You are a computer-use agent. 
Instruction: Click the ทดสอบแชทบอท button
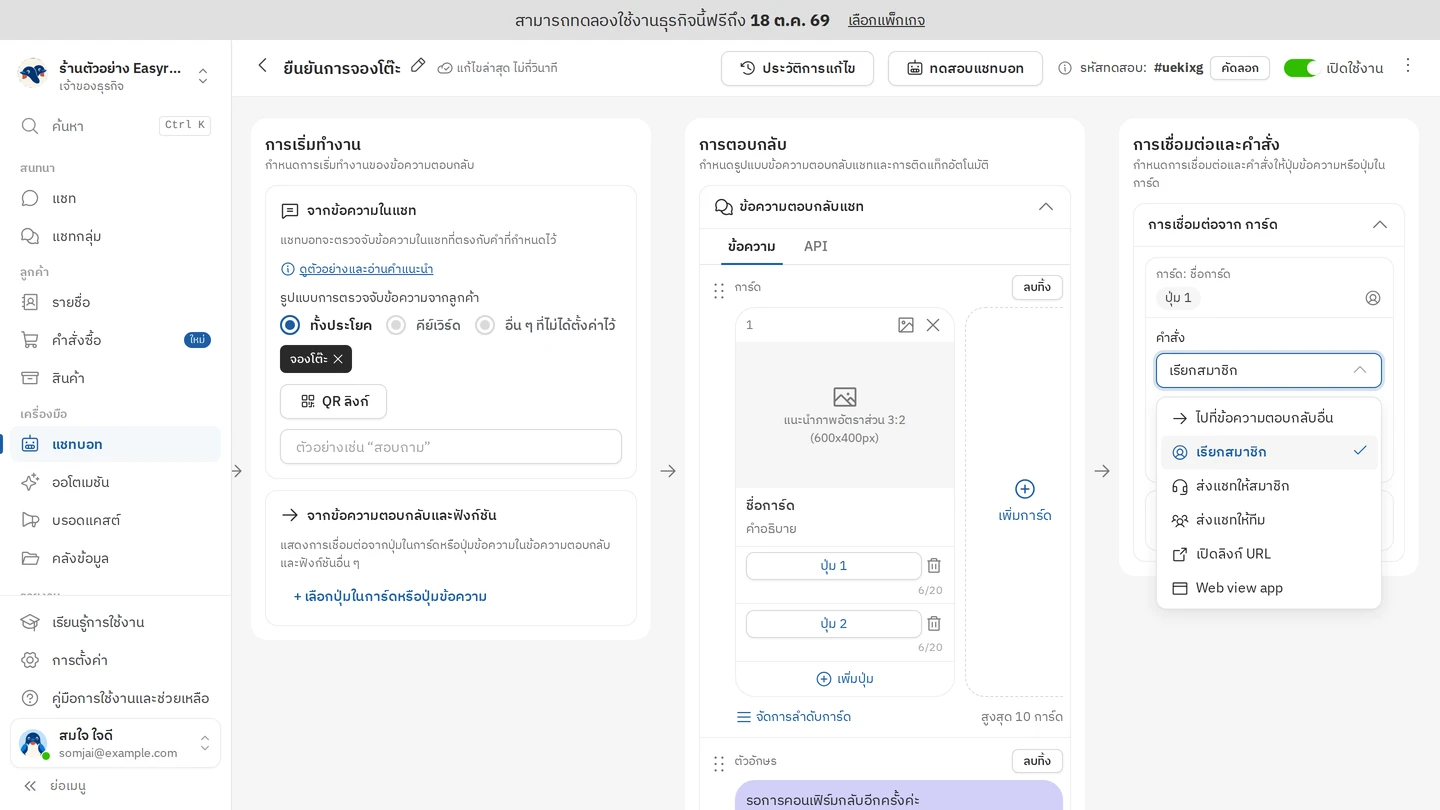click(965, 68)
